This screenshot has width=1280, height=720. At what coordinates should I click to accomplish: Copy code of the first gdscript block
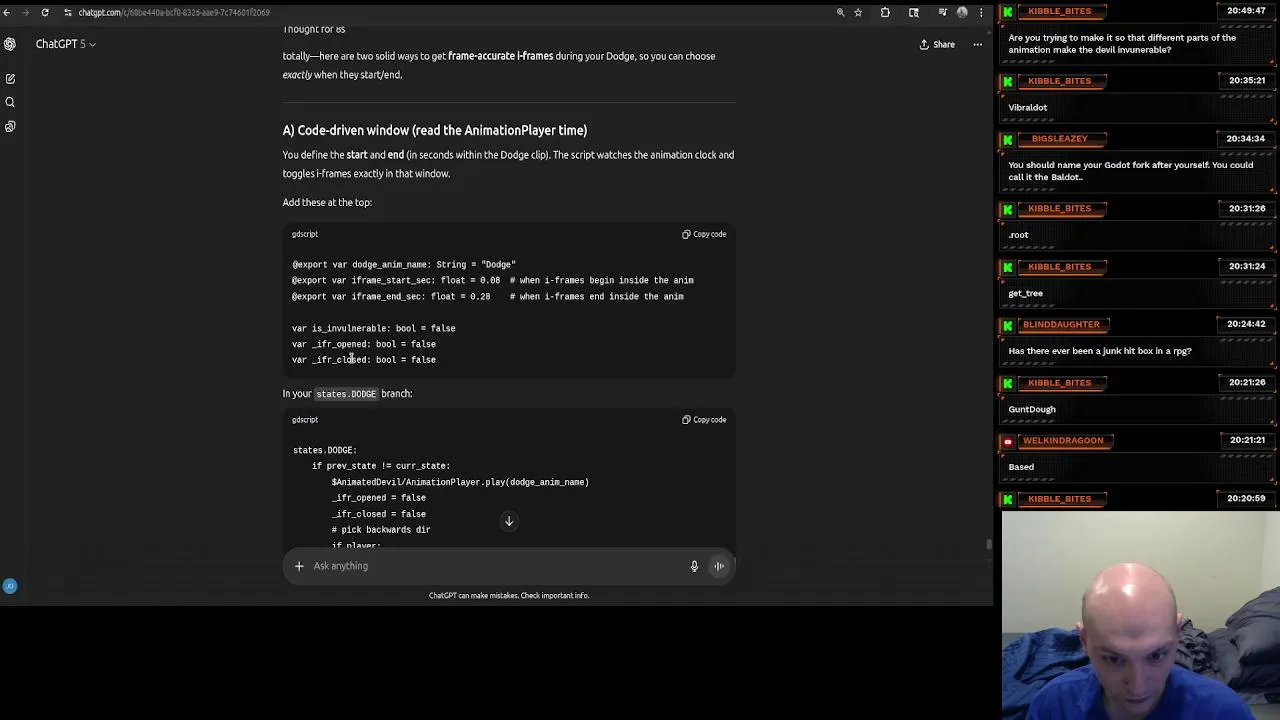[x=704, y=234]
